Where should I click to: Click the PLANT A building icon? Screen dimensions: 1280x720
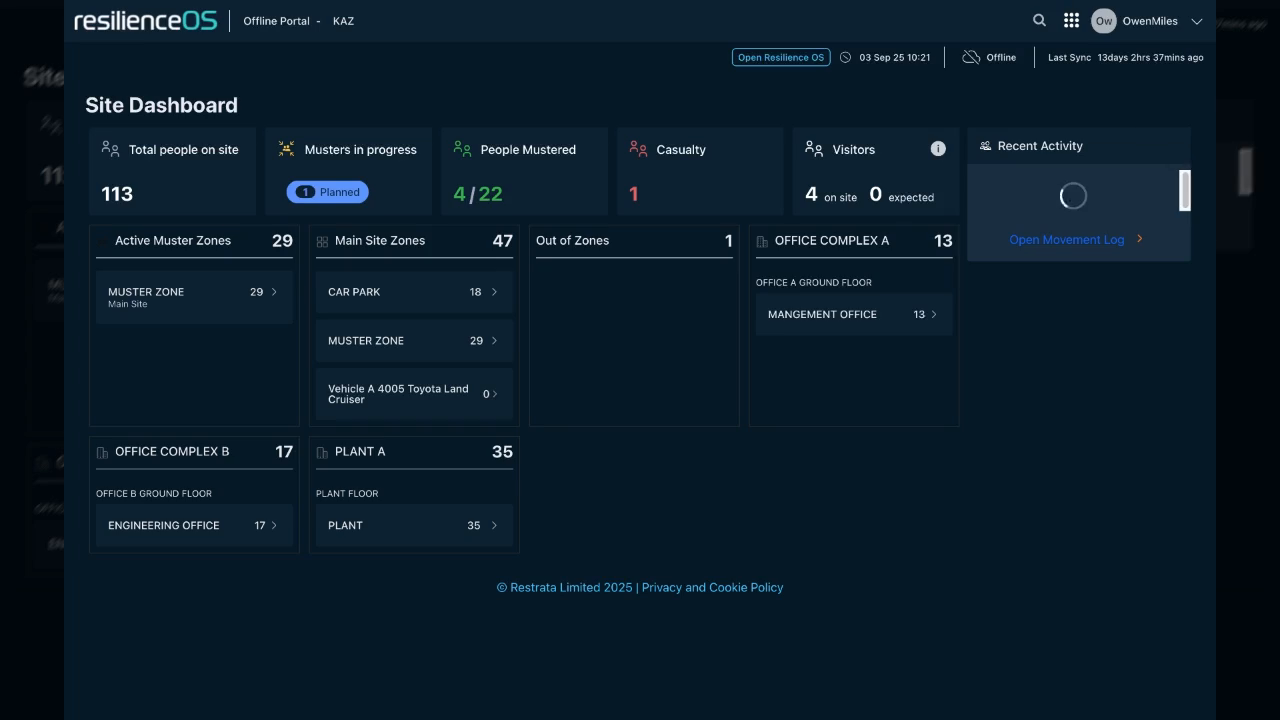tap(322, 452)
